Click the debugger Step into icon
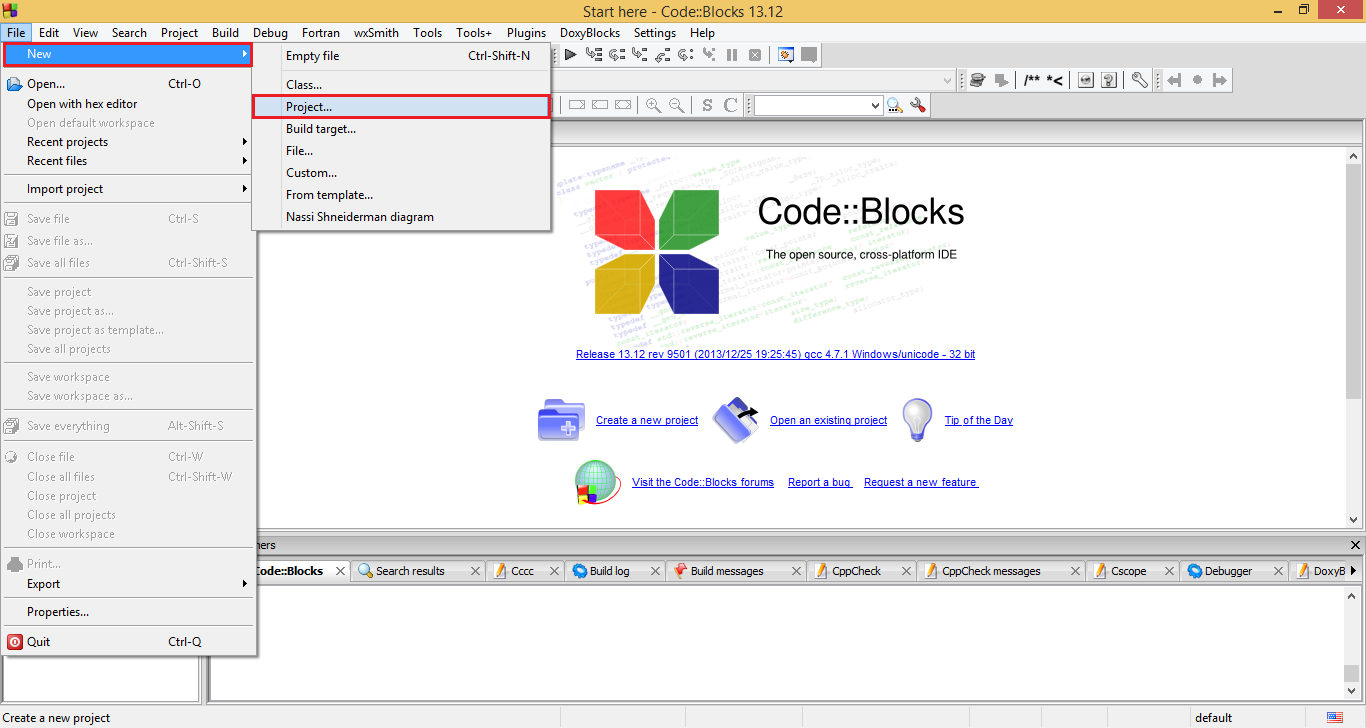The image size is (1366, 728). coord(640,55)
